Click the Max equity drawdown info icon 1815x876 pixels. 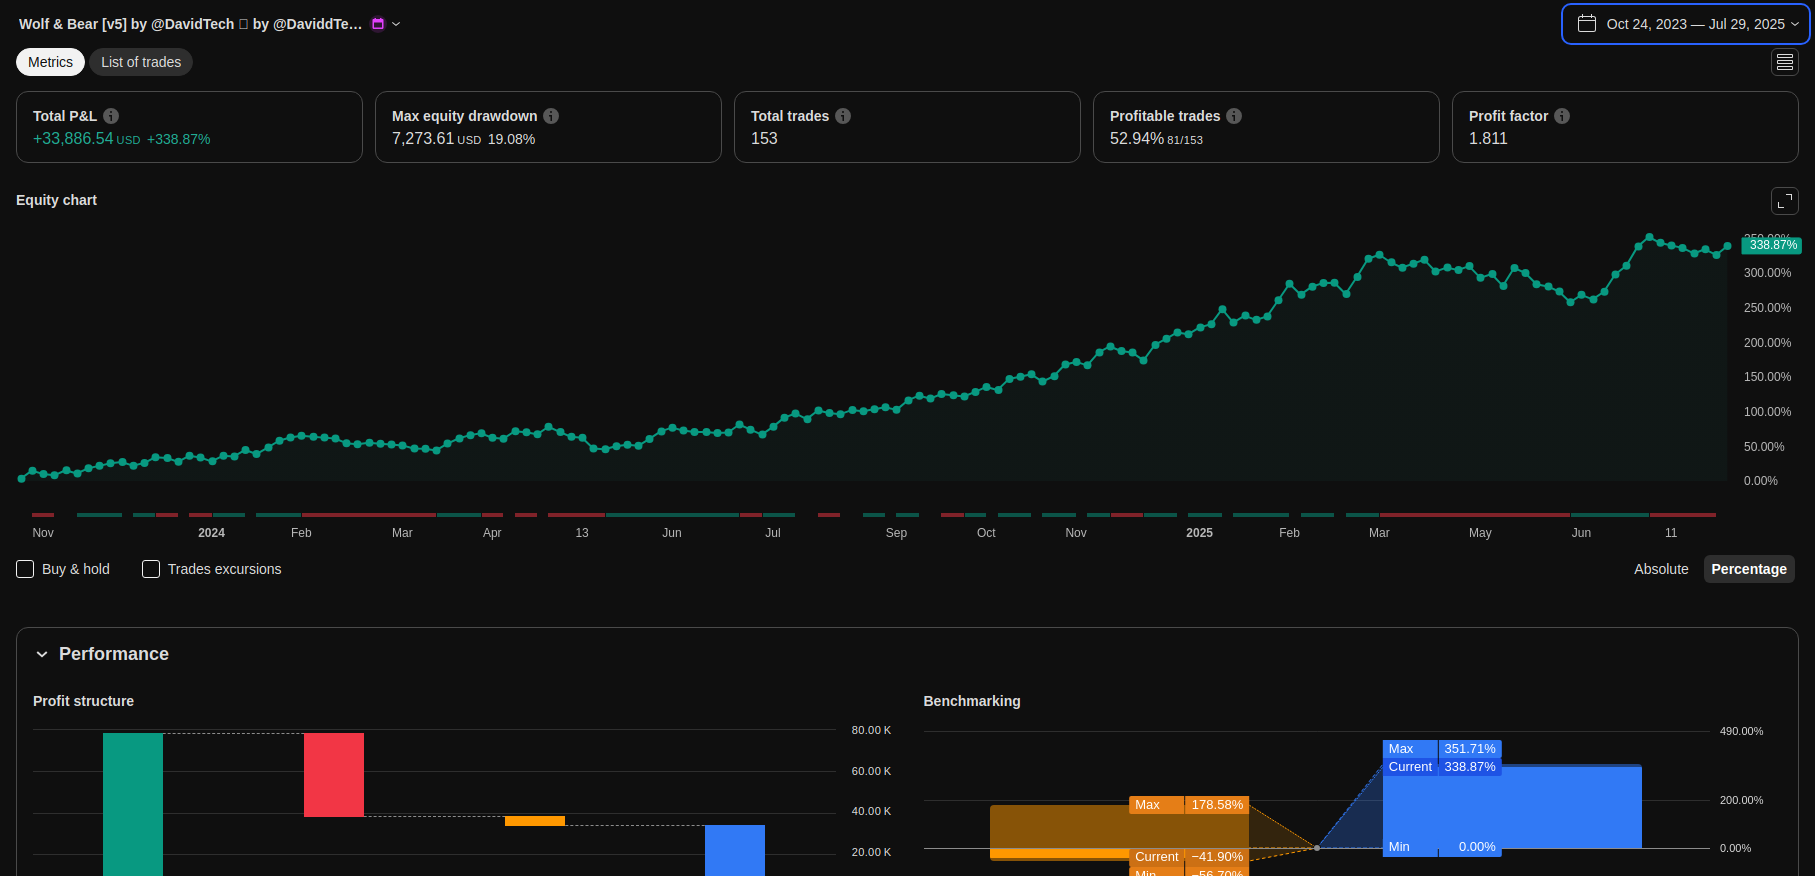click(x=551, y=116)
